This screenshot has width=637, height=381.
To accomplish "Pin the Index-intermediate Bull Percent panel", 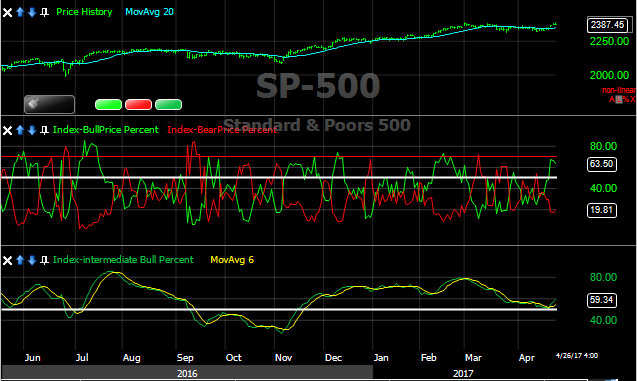I will point(44,260).
